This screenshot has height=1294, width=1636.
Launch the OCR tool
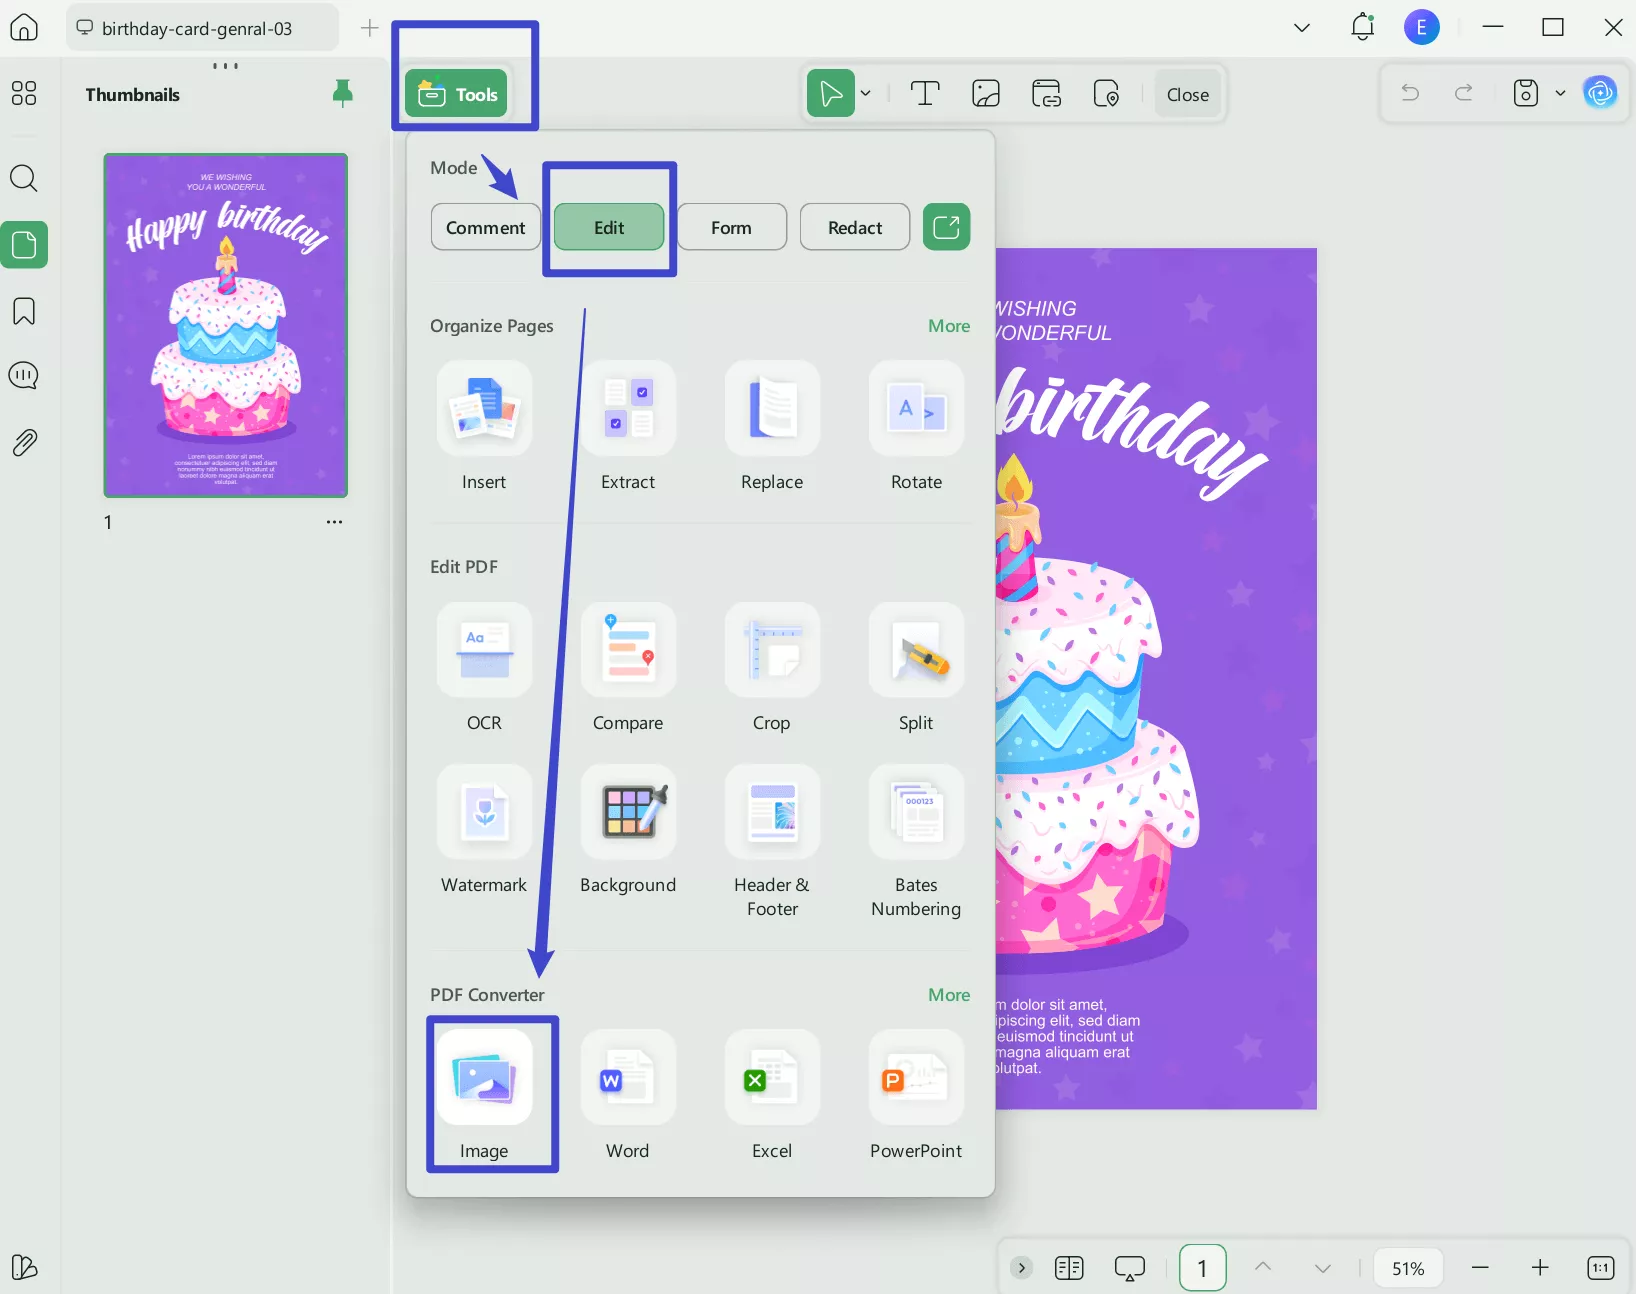(484, 668)
